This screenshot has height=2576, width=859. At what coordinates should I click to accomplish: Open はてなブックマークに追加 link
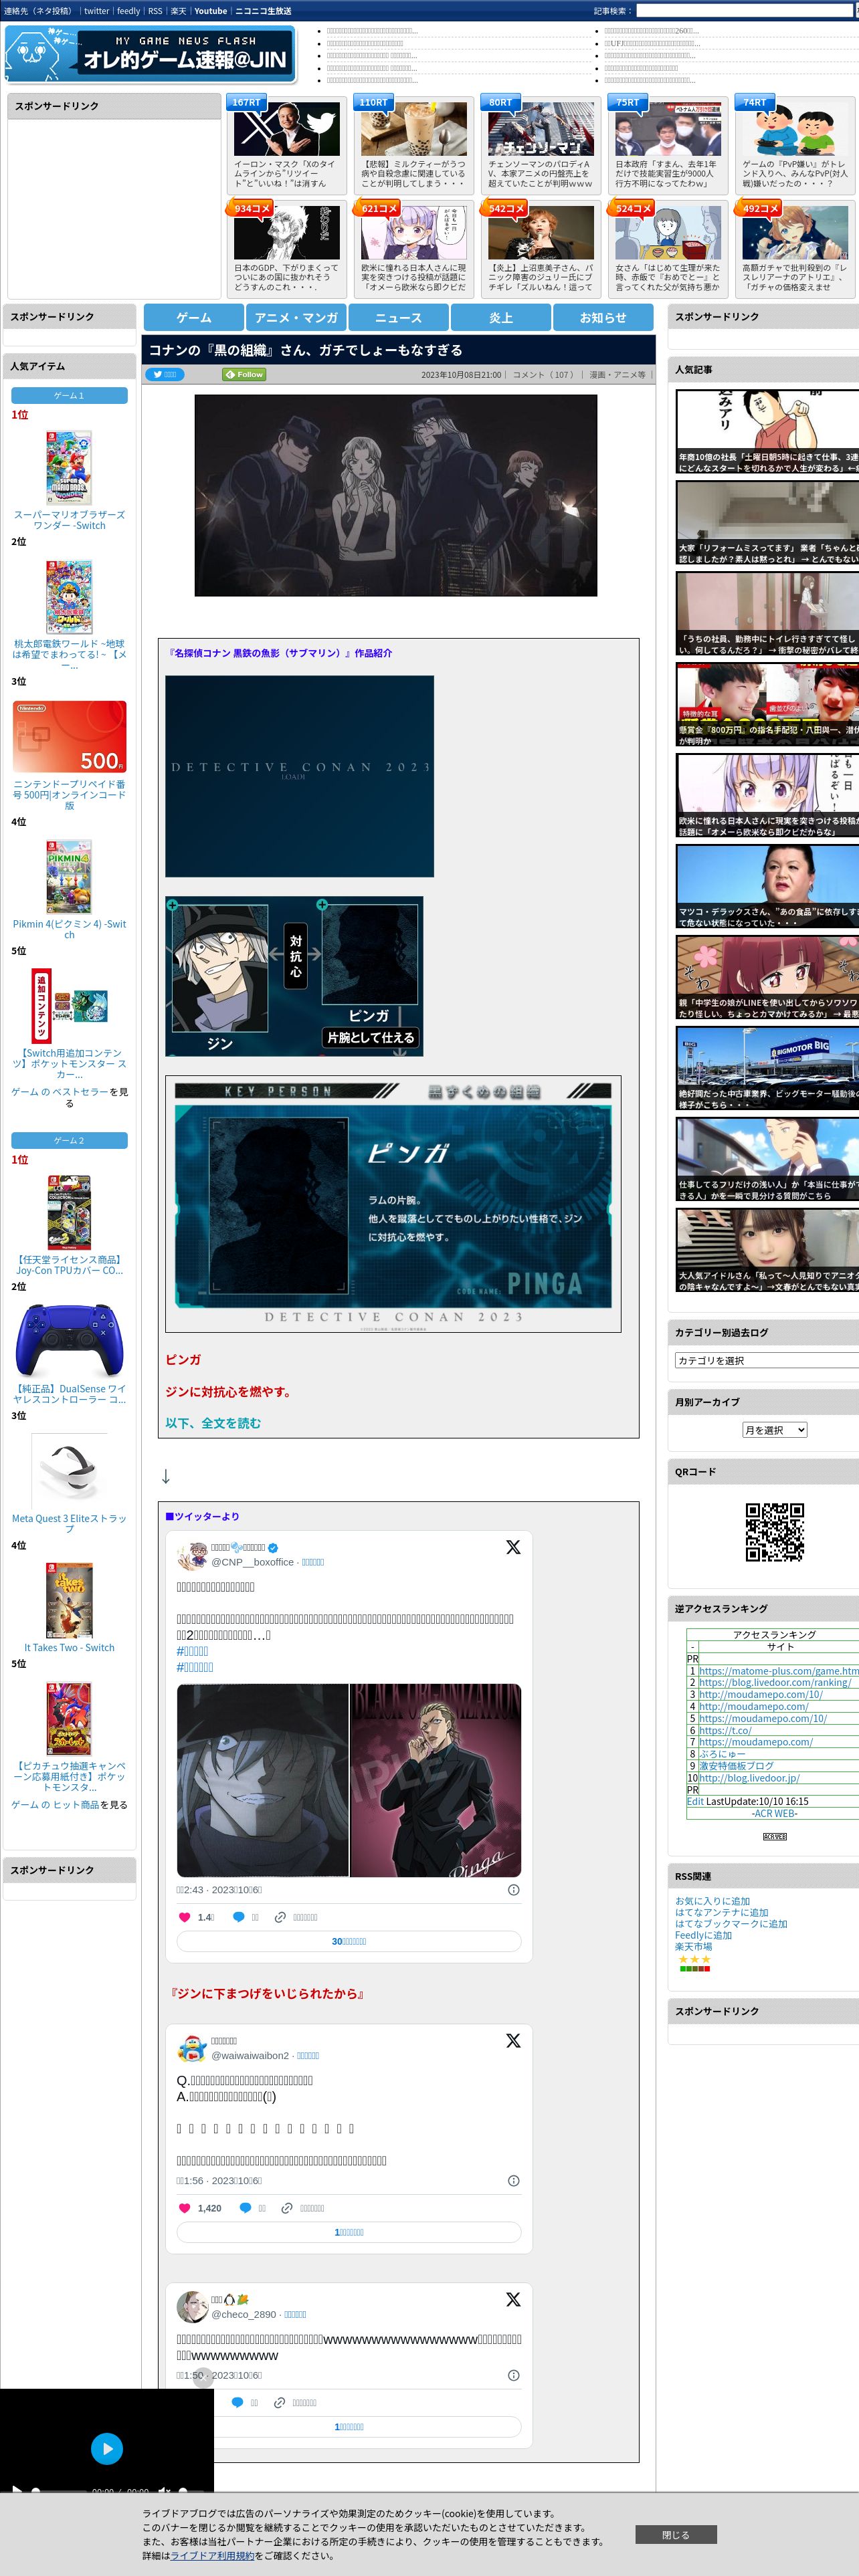[731, 1924]
